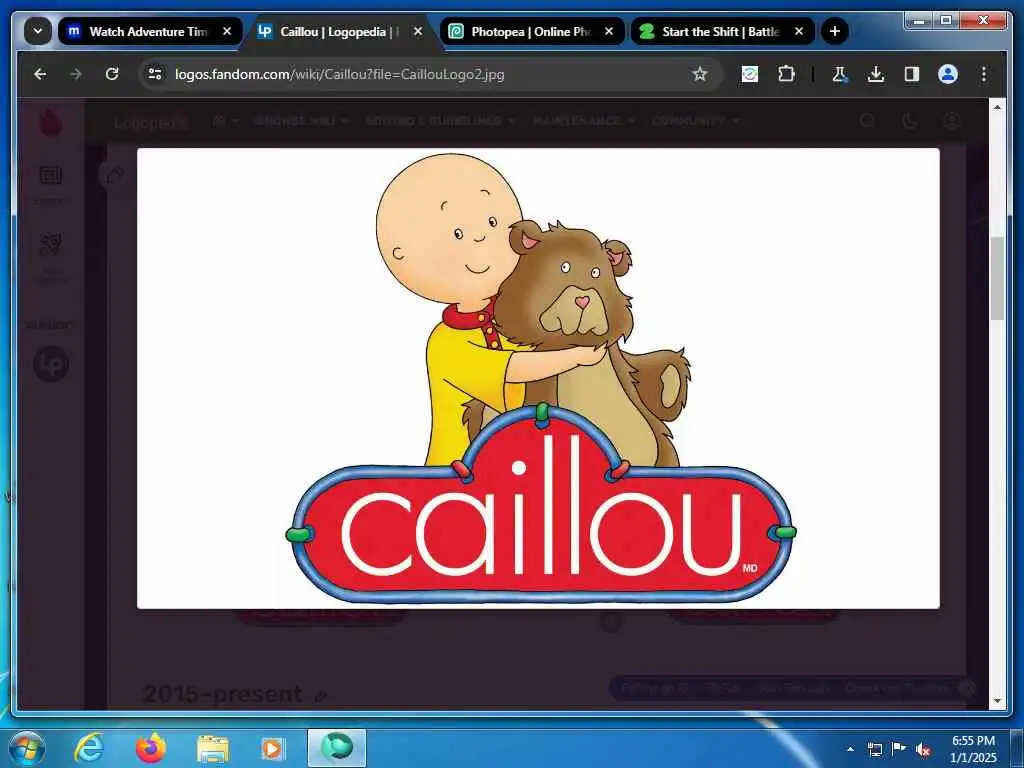
Task: Show hidden system tray icons
Action: (850, 749)
